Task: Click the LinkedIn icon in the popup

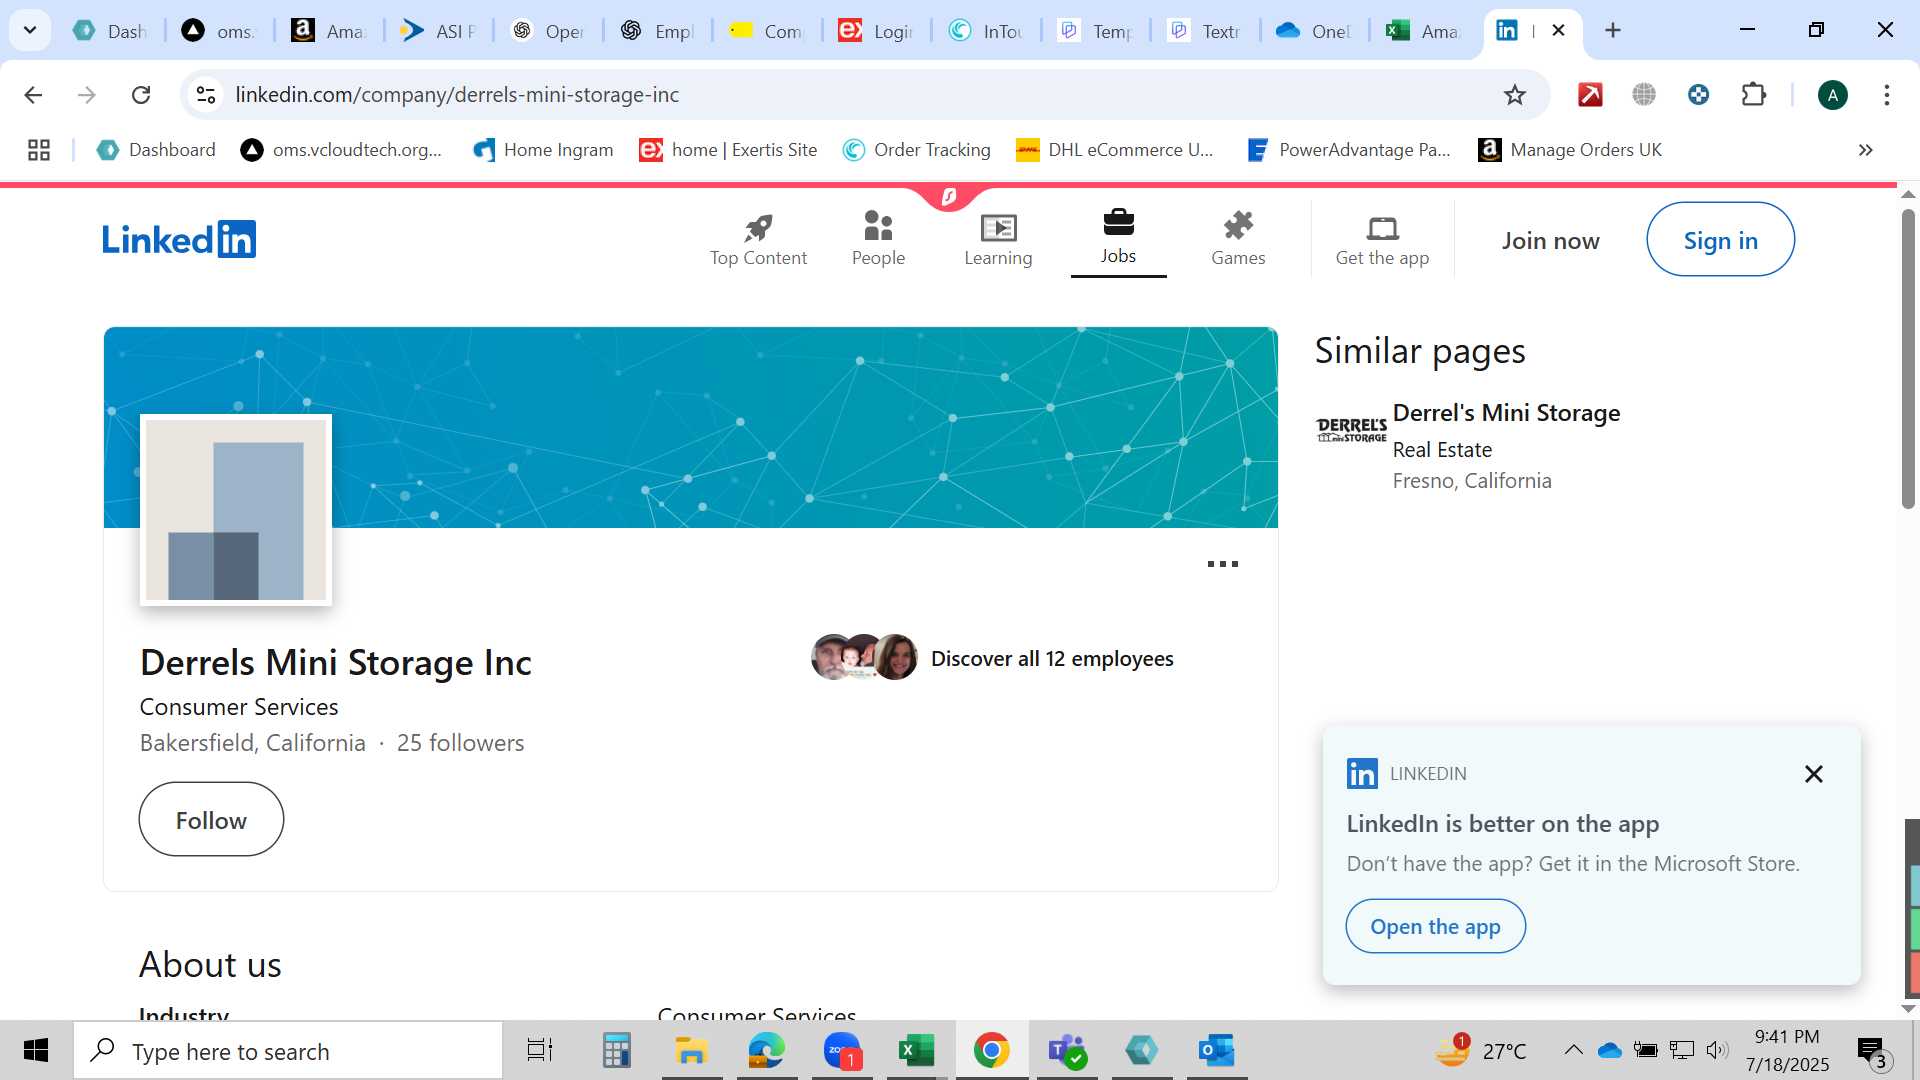Action: (x=1362, y=774)
